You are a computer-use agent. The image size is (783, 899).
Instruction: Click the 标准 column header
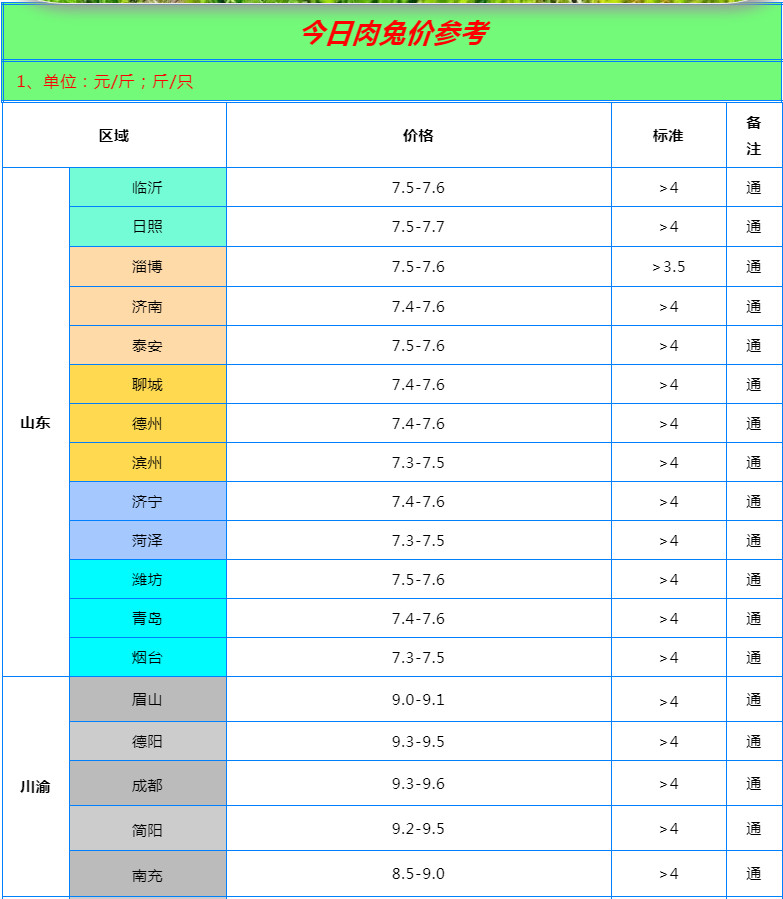click(668, 136)
